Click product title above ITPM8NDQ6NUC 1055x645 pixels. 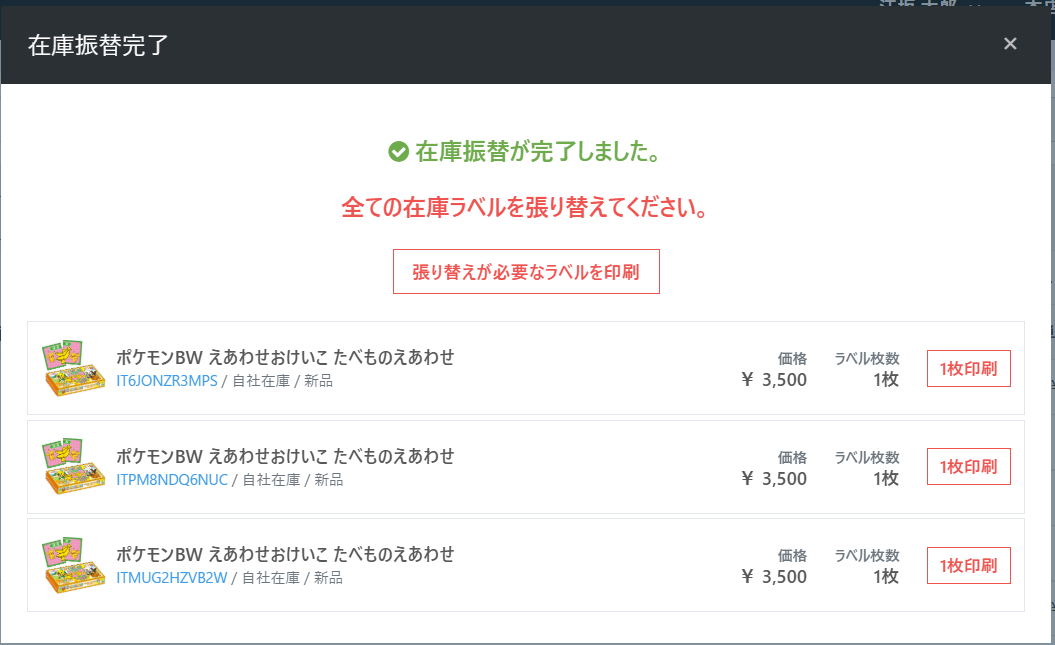click(285, 456)
